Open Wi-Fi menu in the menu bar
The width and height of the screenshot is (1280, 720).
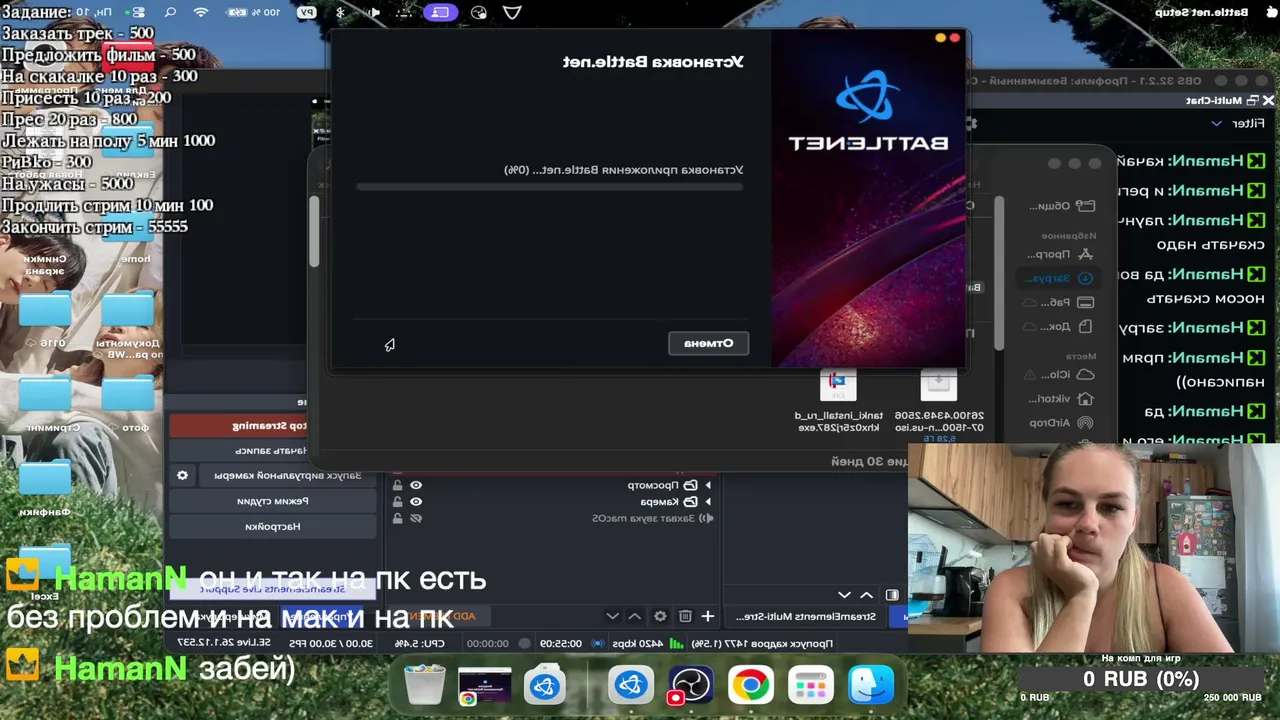click(x=201, y=13)
